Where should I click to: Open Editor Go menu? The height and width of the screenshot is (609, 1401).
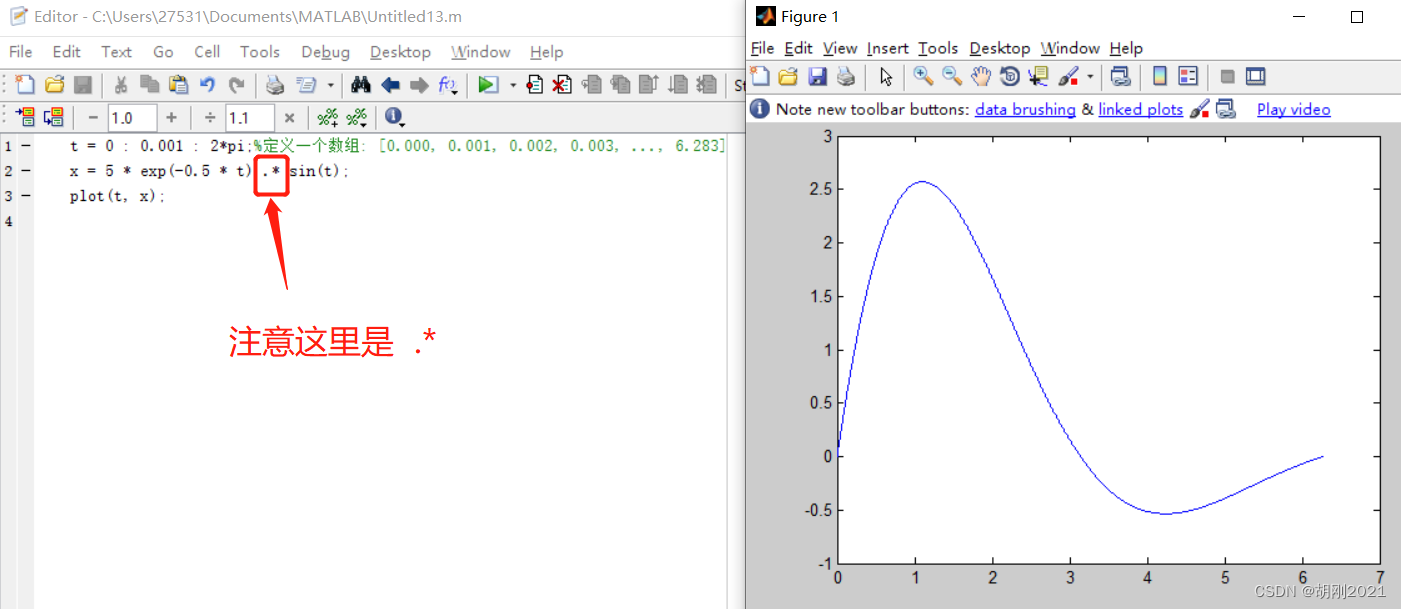(163, 52)
